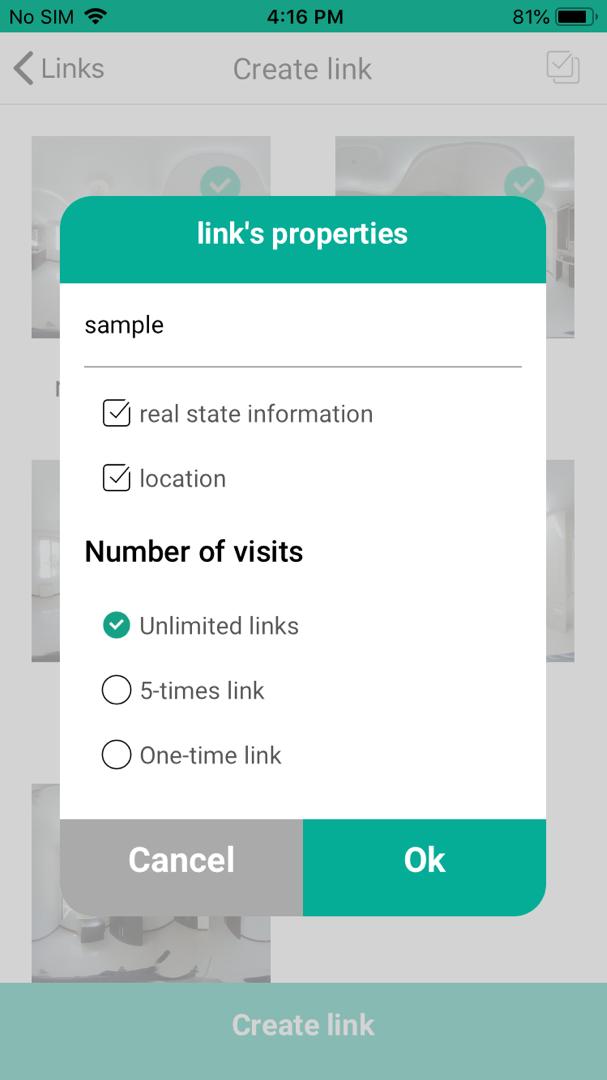Screen dimensions: 607x1080
Task: Click the link name field containing sample
Action: pyautogui.click(x=302, y=326)
